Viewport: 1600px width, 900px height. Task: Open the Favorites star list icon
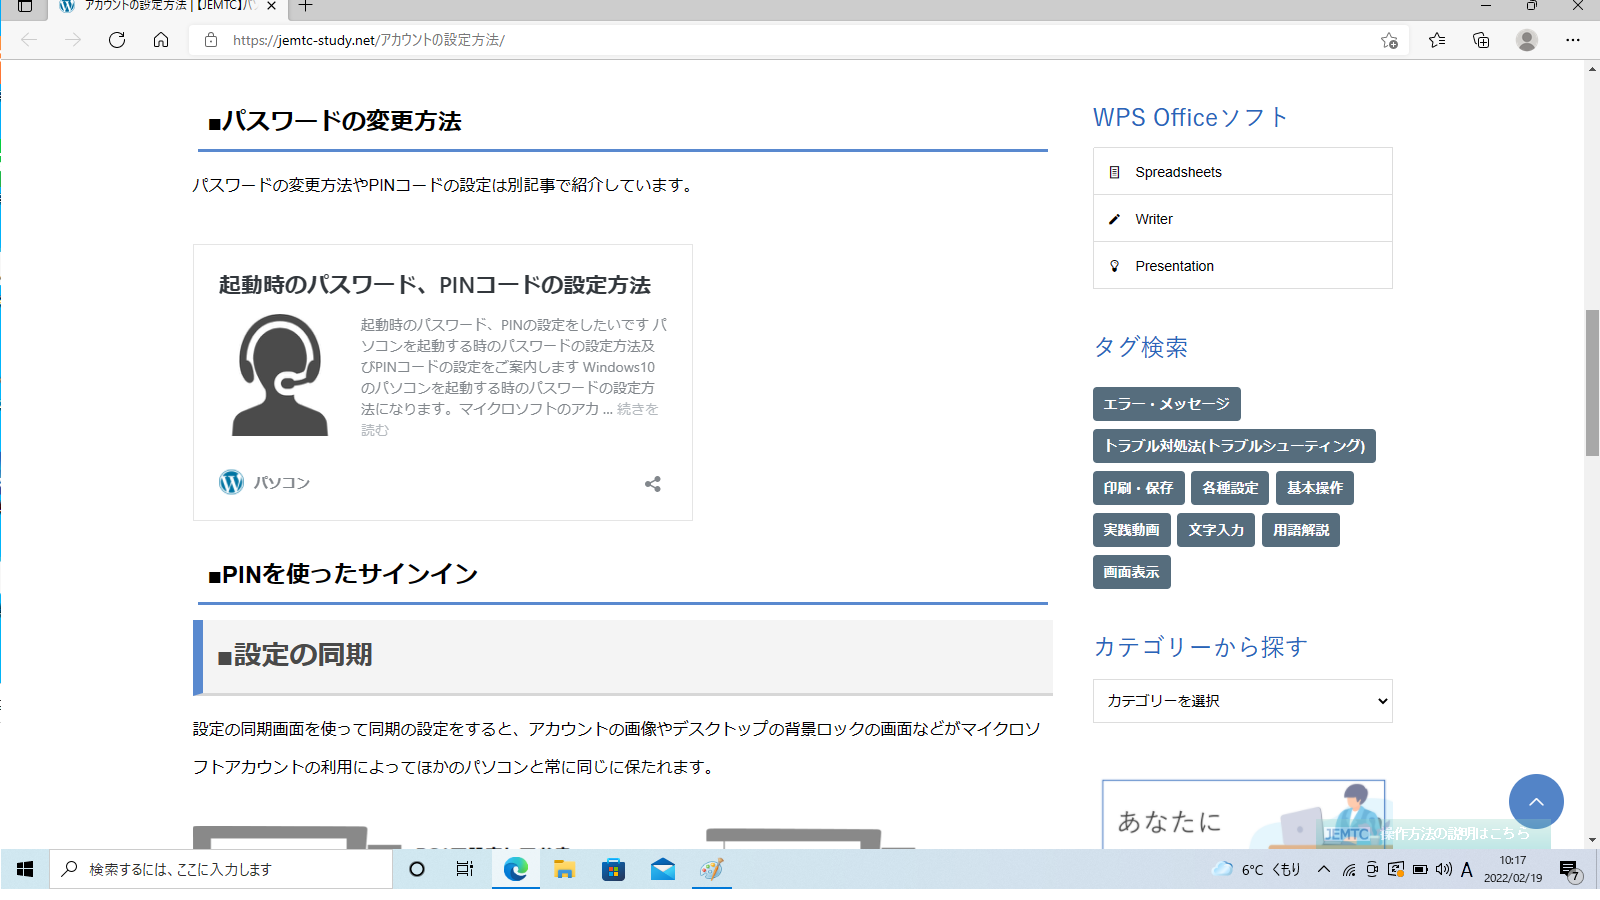pyautogui.click(x=1437, y=40)
